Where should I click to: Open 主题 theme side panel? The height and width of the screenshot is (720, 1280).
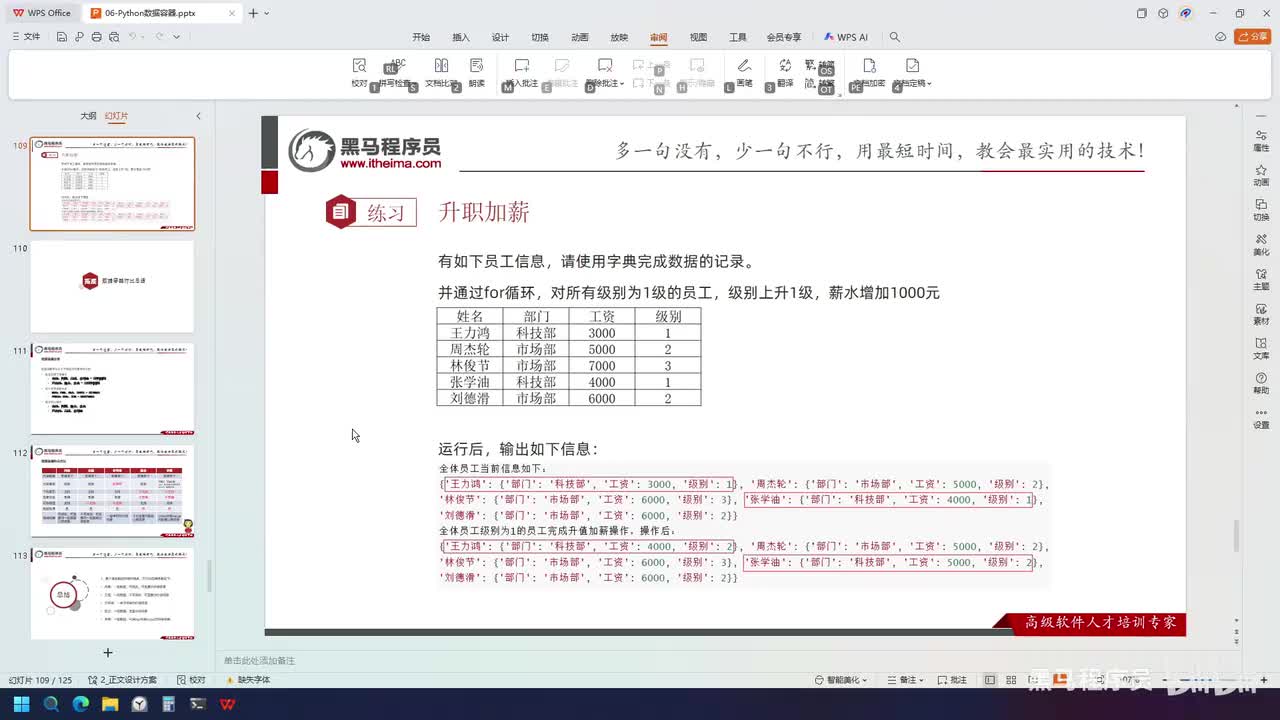[x=1261, y=279]
